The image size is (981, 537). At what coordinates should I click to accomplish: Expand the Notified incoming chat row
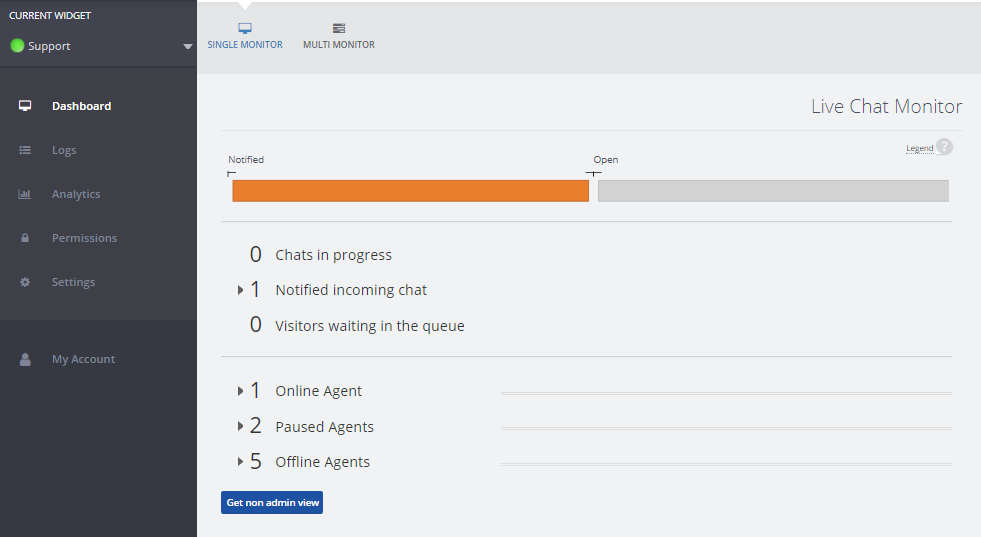coord(240,290)
